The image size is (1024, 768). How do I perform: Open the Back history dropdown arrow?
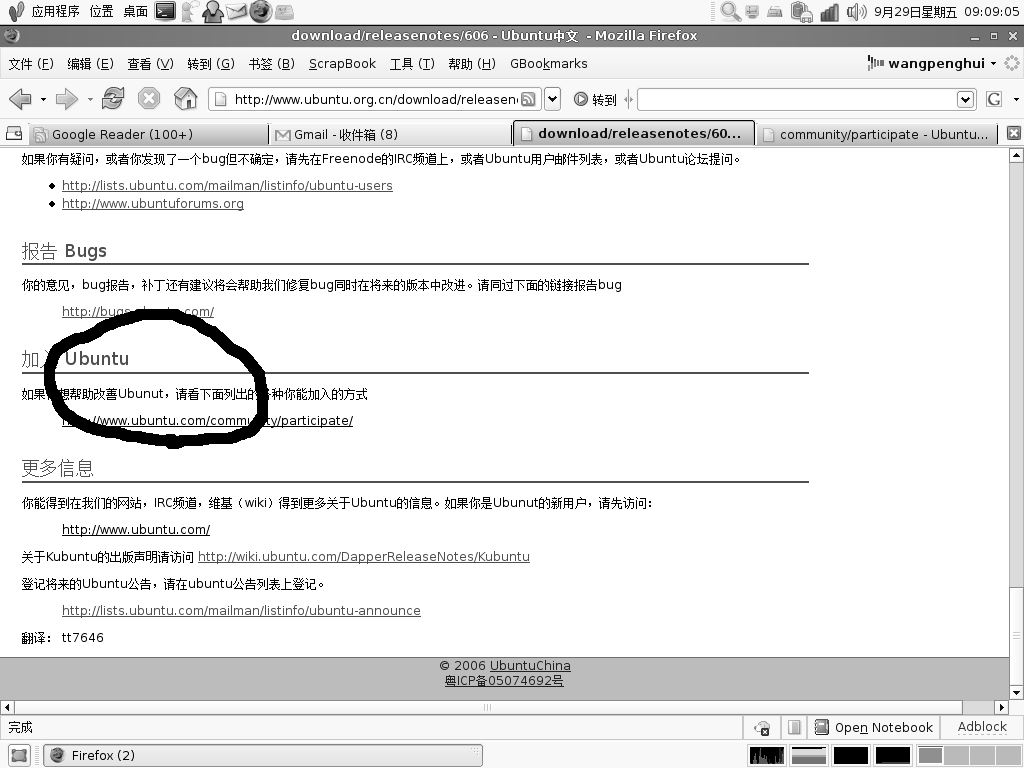pyautogui.click(x=43, y=99)
